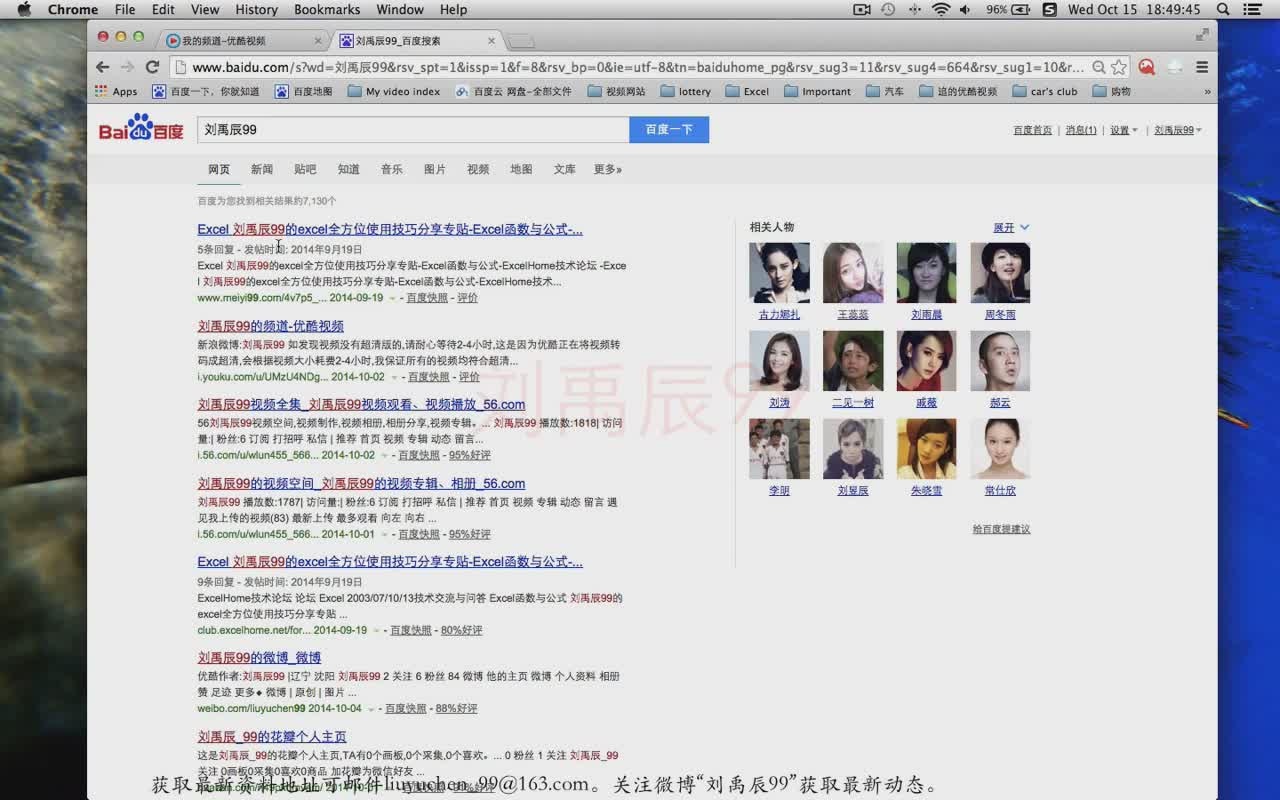Open the Excel bookmark folder
The image size is (1280, 800).
747,91
